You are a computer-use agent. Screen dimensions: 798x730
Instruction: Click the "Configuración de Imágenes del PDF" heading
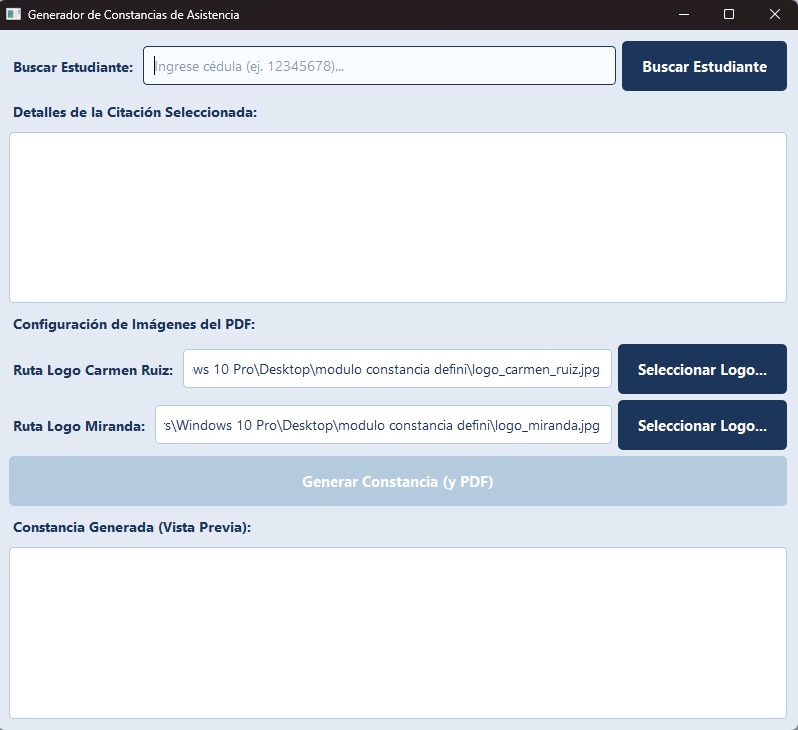click(134, 324)
